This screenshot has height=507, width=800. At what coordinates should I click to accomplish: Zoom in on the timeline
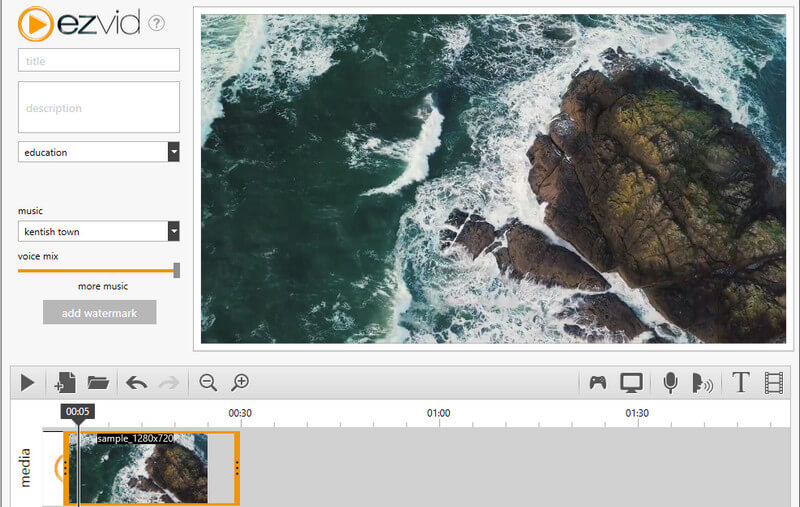[x=240, y=382]
